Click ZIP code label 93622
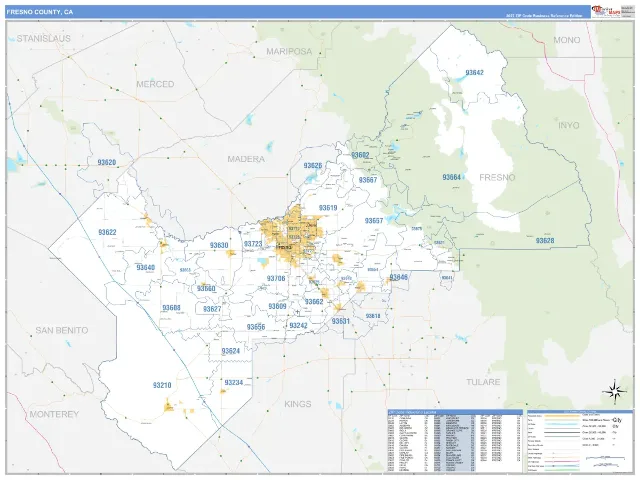Image resolution: width=640 pixels, height=480 pixels. [107, 232]
